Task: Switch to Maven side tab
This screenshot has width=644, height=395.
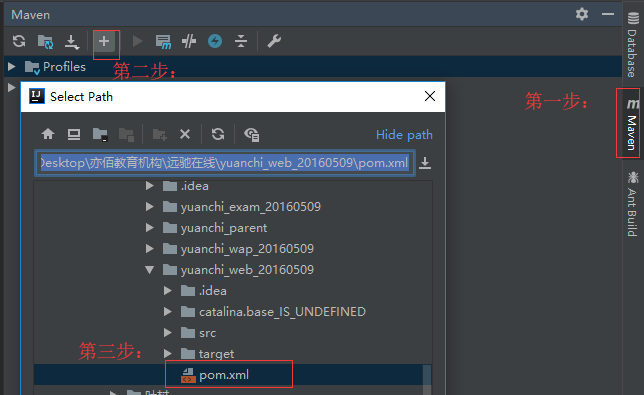Action: (632, 124)
